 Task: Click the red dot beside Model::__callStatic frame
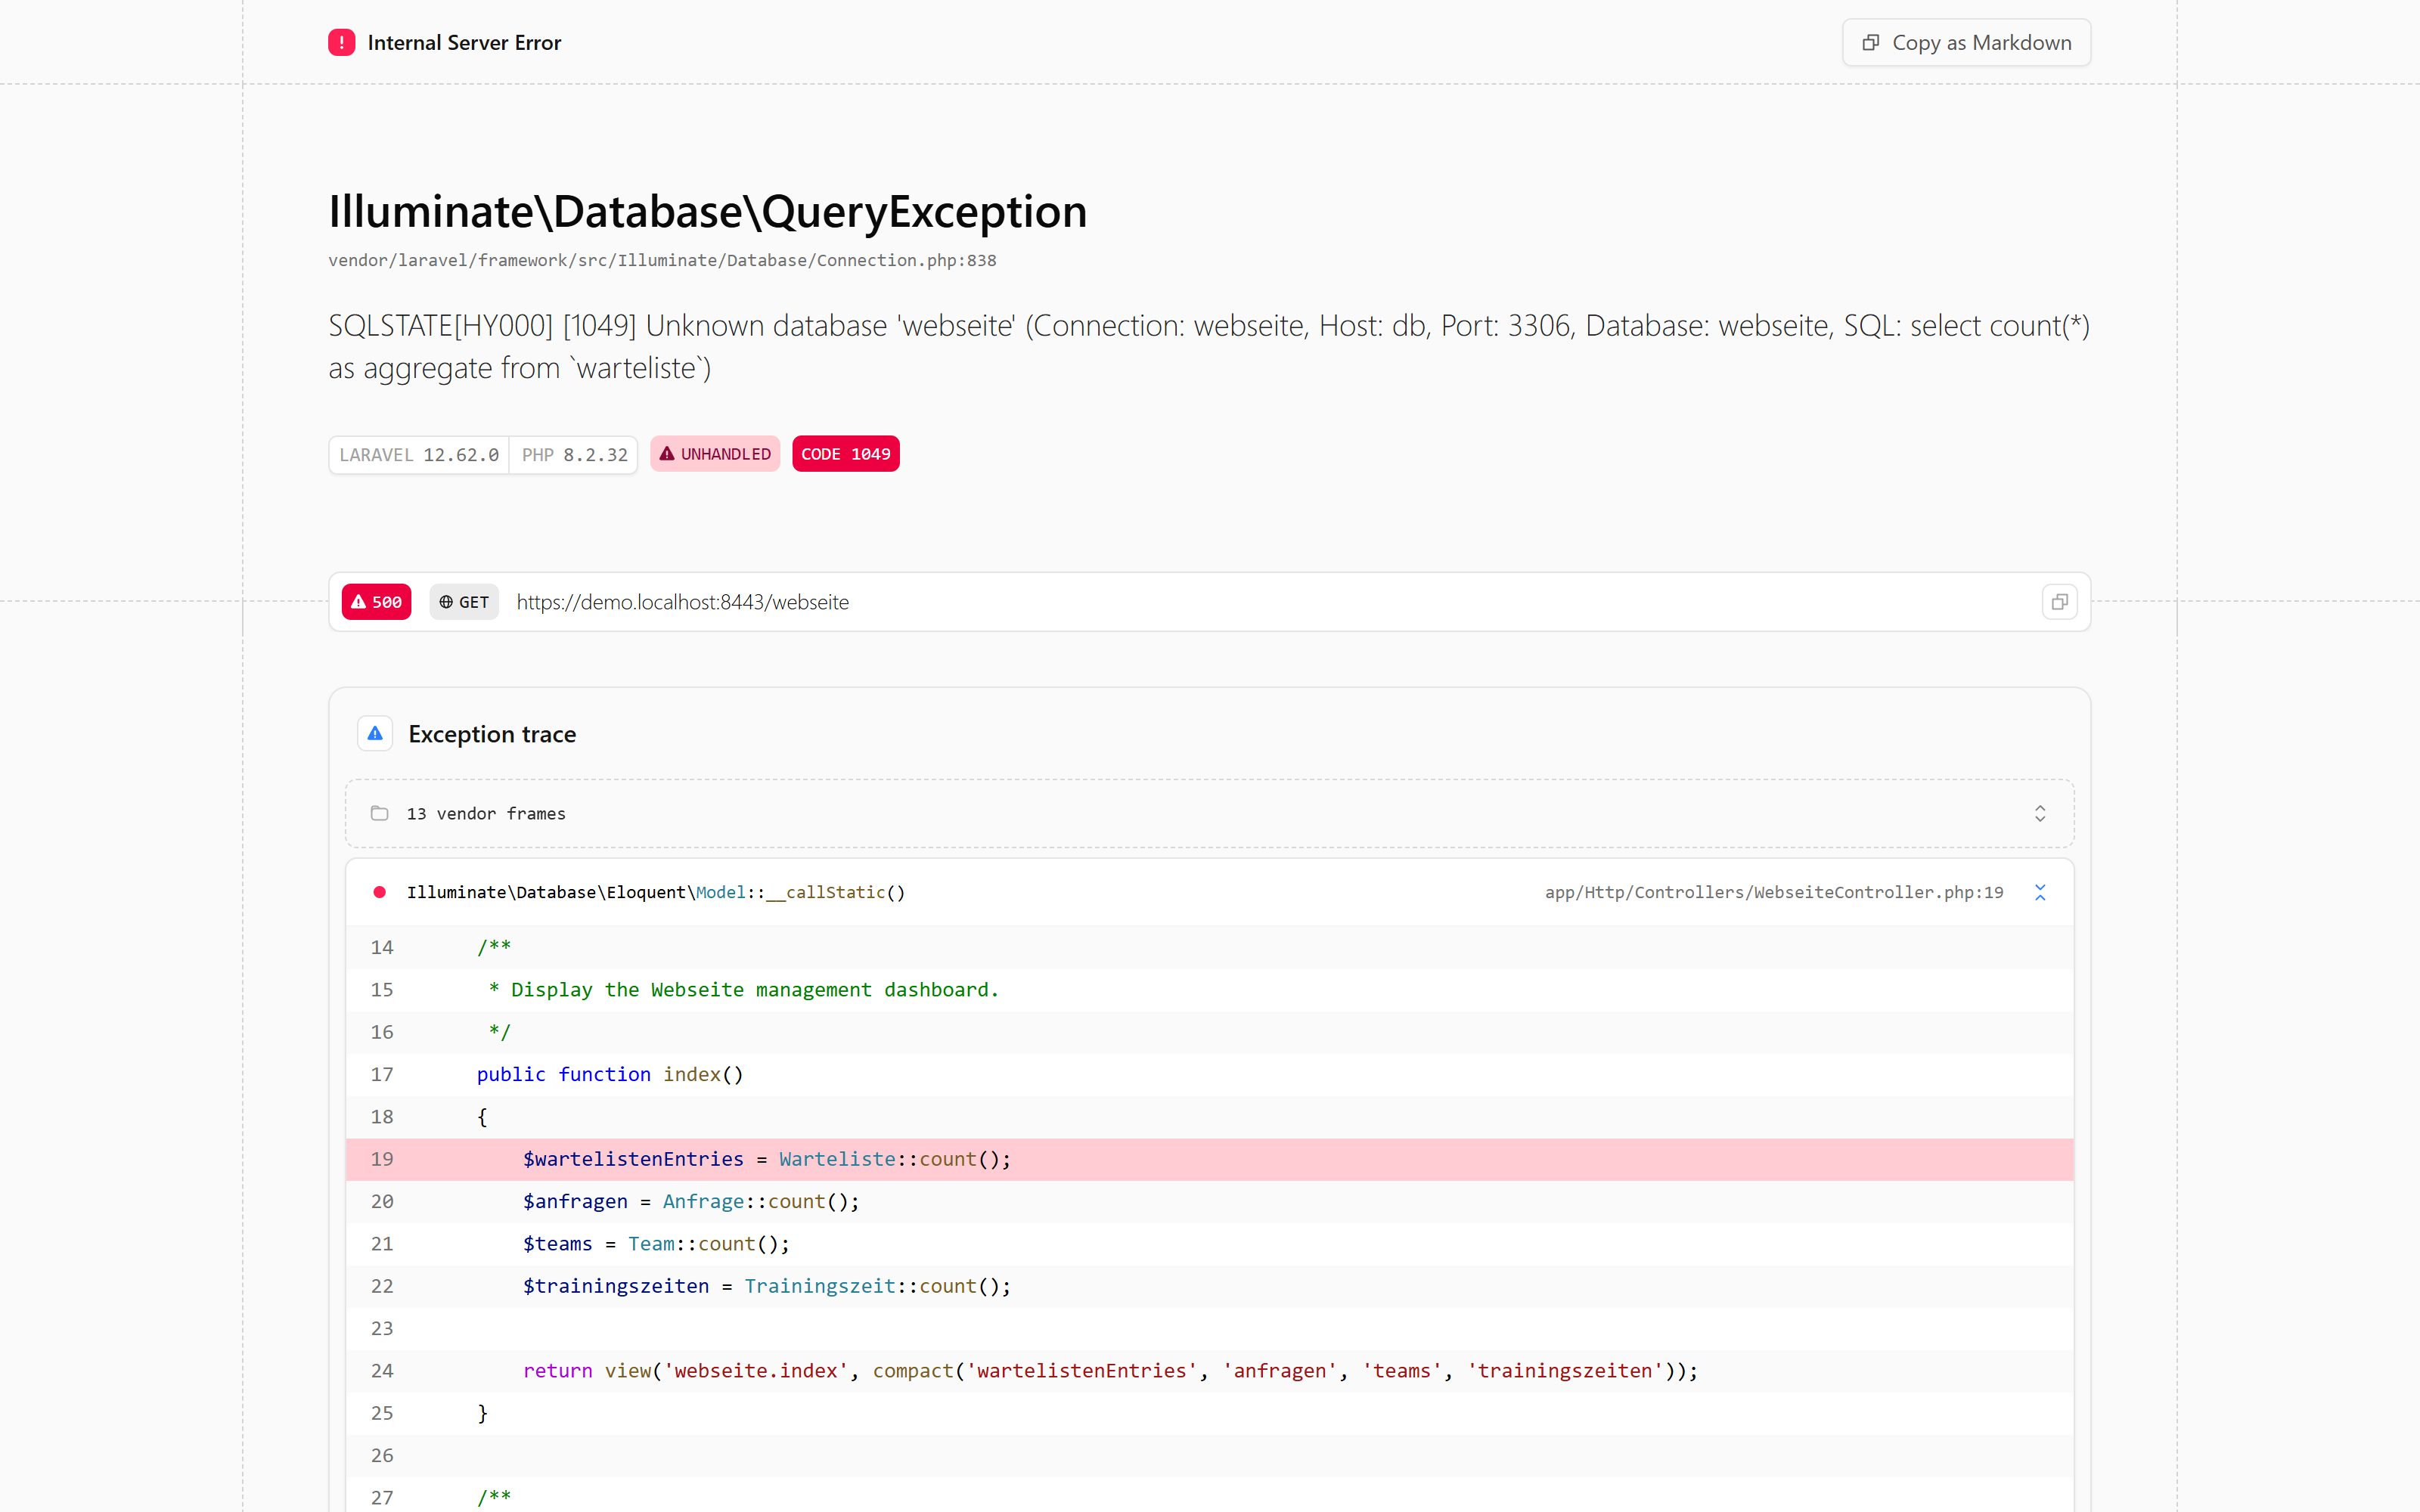pyautogui.click(x=379, y=892)
